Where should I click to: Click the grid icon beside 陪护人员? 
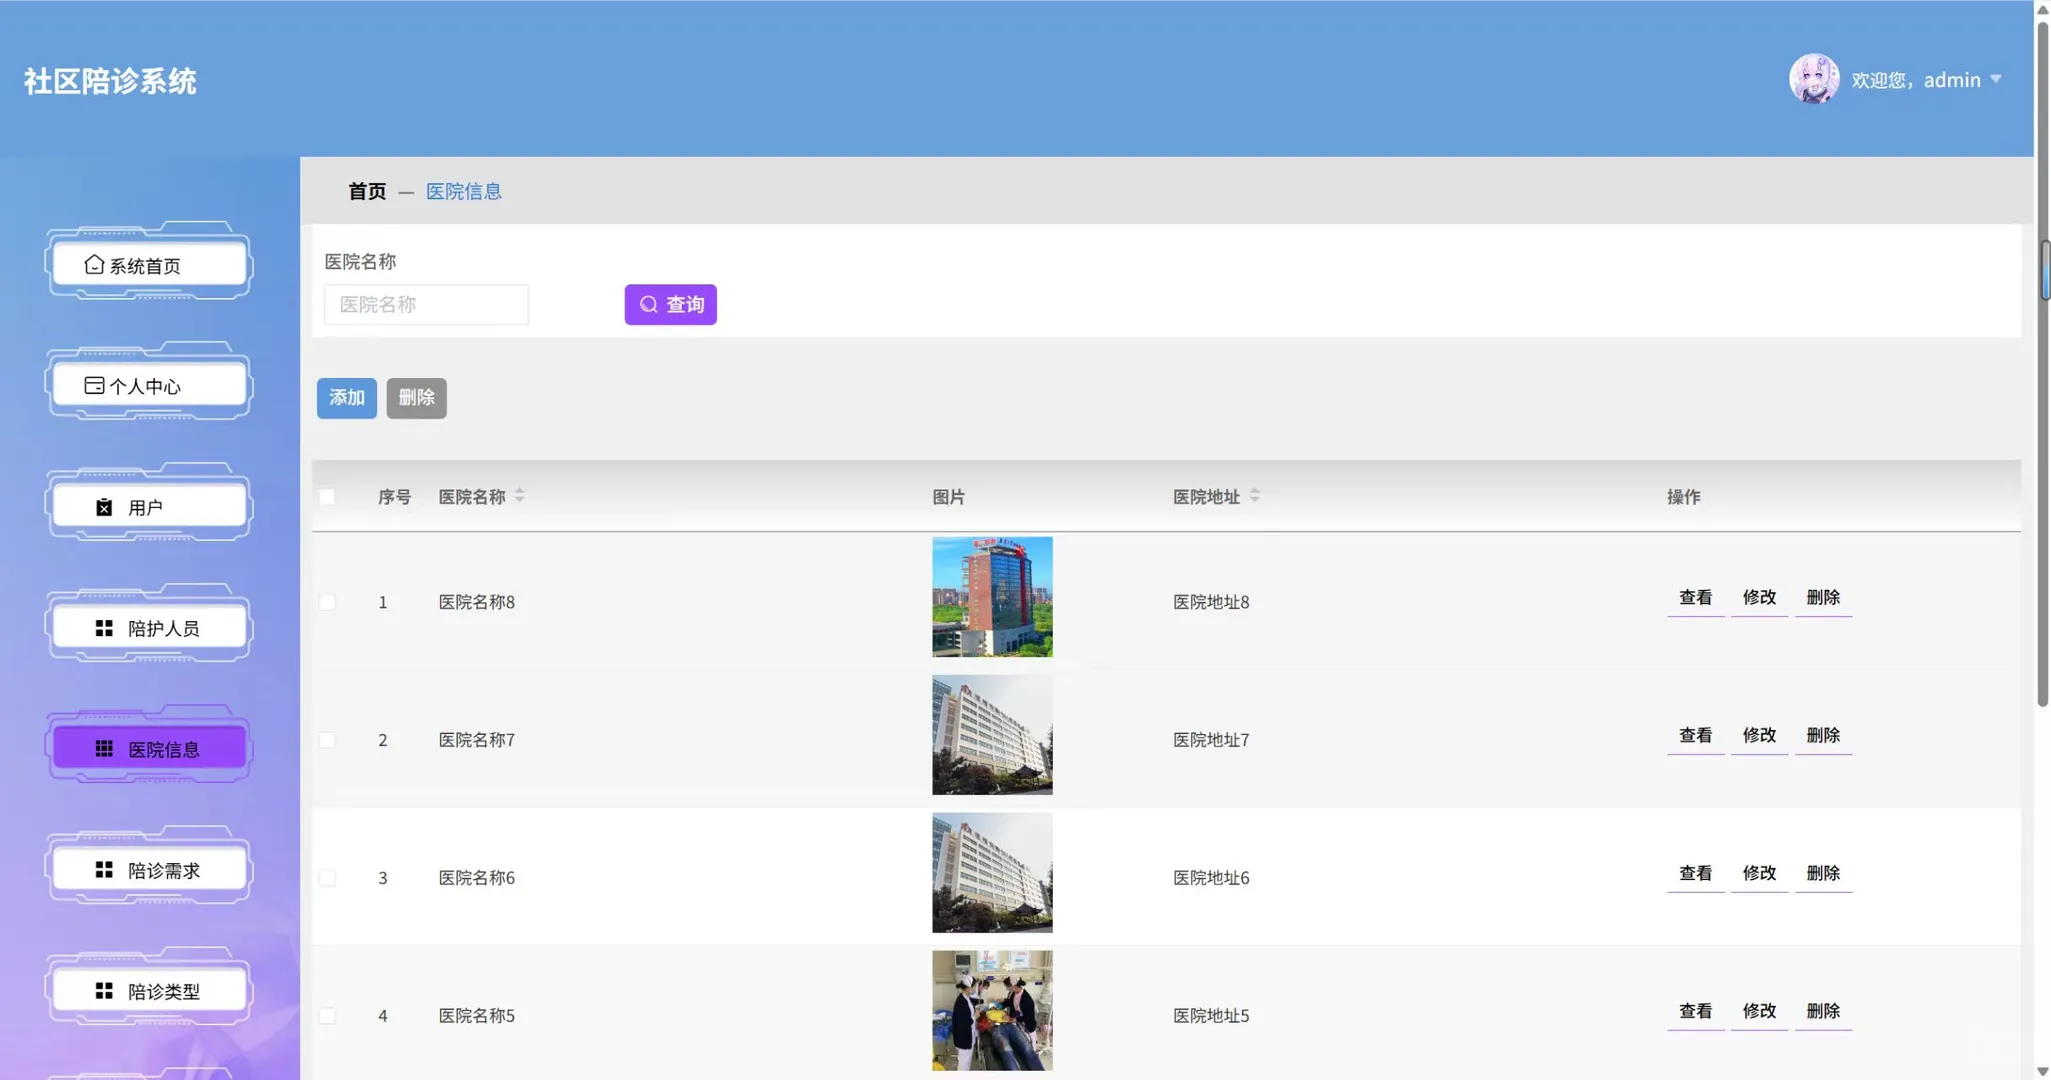[104, 628]
